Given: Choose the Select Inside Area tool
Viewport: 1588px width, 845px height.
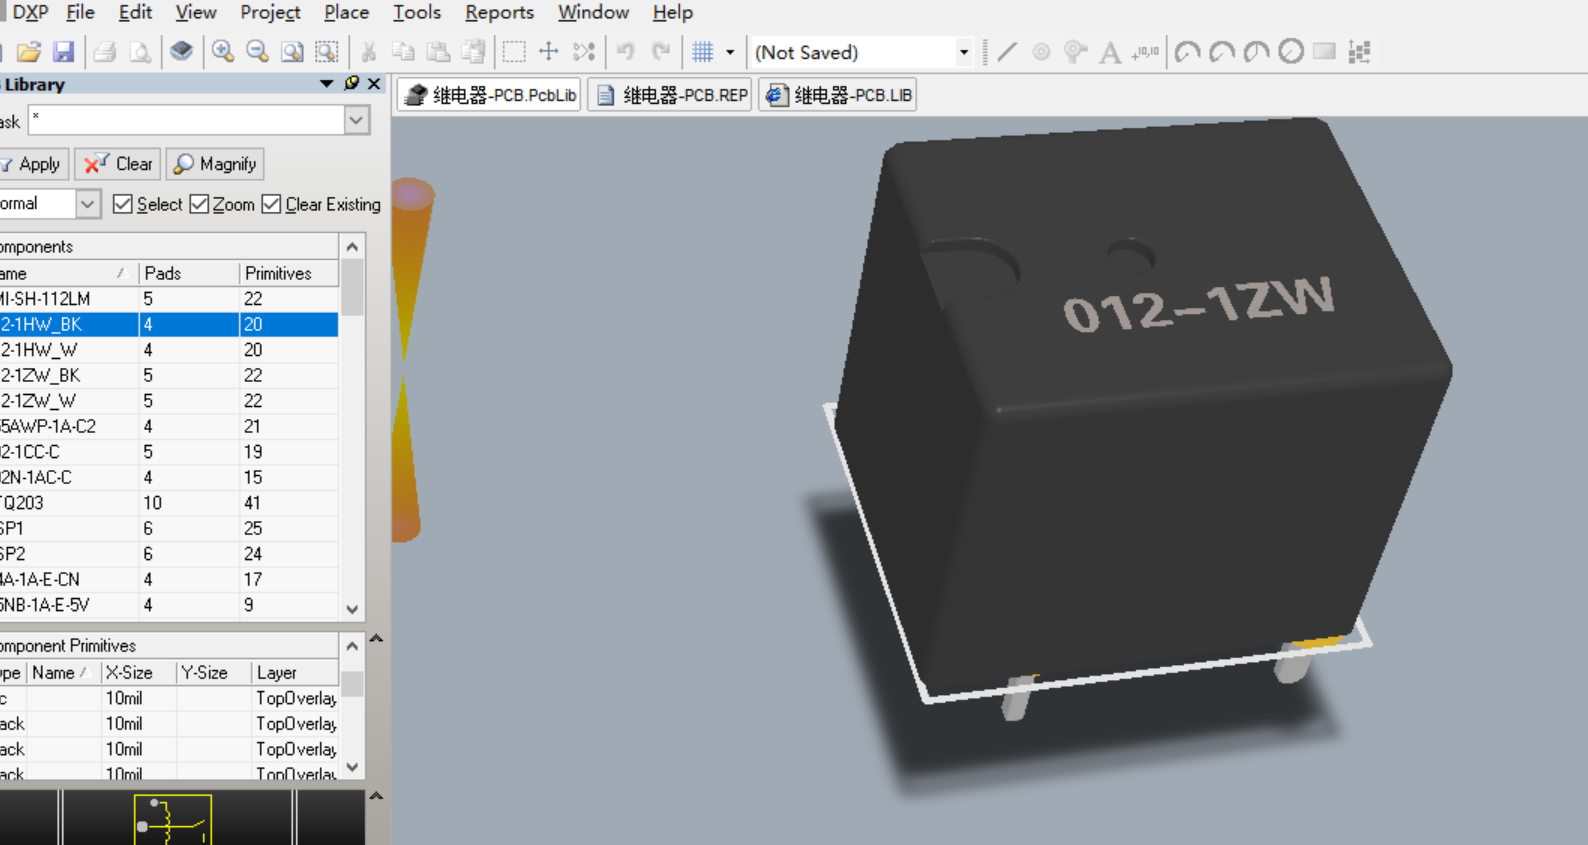Looking at the screenshot, I should coord(514,52).
